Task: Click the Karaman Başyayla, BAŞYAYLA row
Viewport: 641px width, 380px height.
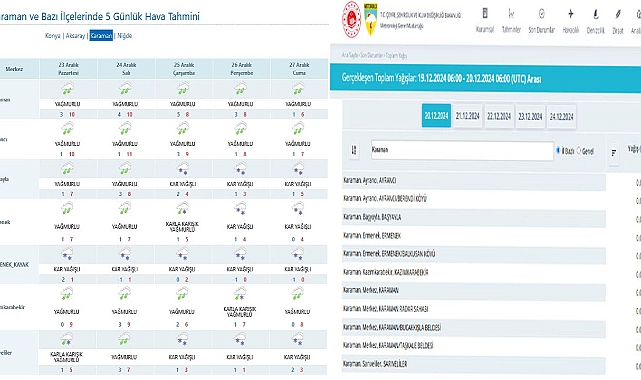Action: tap(473, 217)
